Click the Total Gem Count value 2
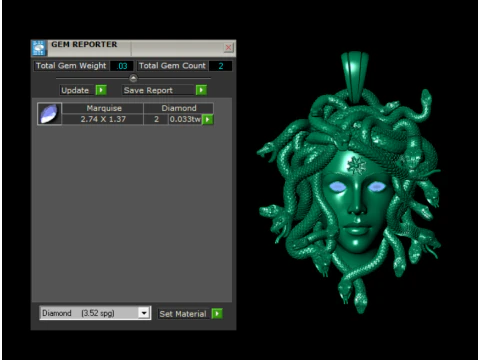 [x=220, y=66]
